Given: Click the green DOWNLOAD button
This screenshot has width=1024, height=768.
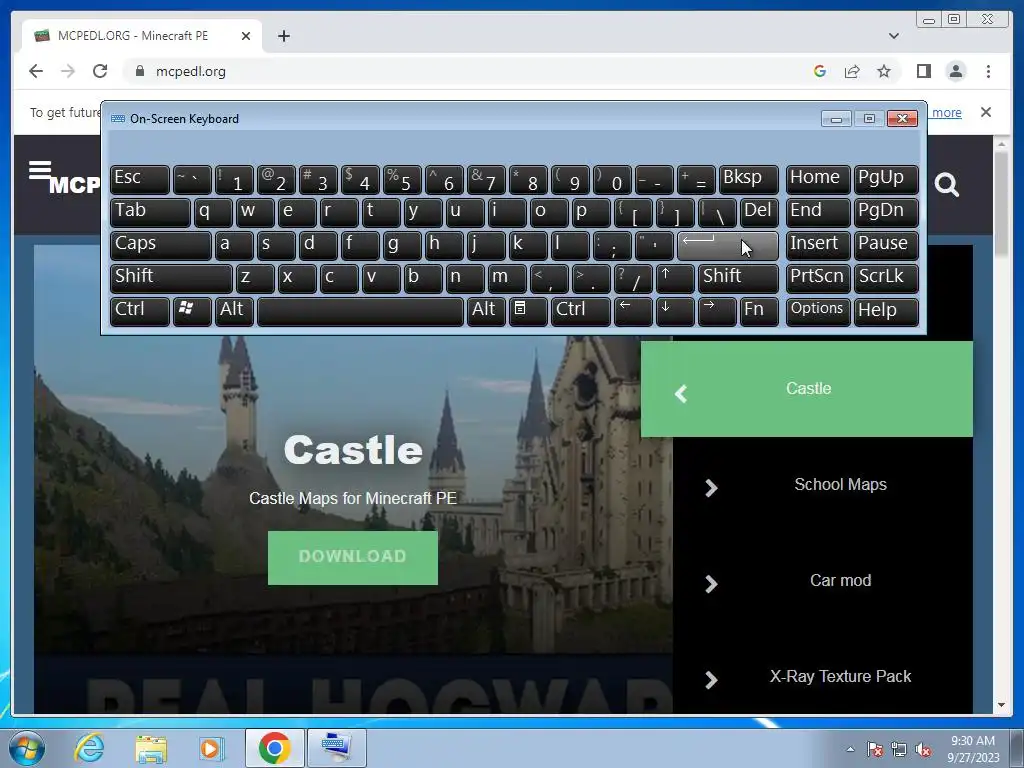Looking at the screenshot, I should (353, 557).
